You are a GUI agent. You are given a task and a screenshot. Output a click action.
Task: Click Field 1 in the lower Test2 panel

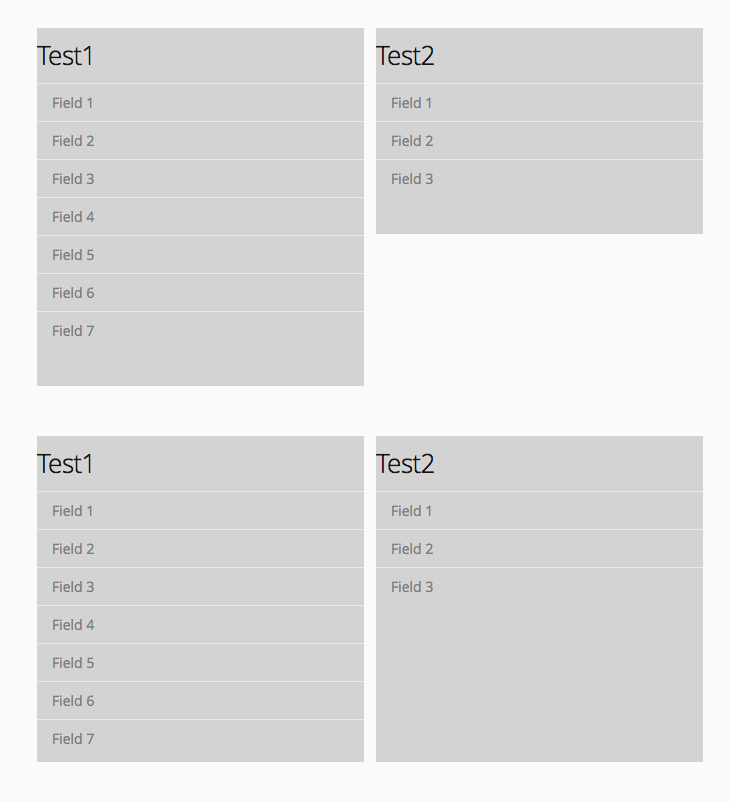click(539, 511)
